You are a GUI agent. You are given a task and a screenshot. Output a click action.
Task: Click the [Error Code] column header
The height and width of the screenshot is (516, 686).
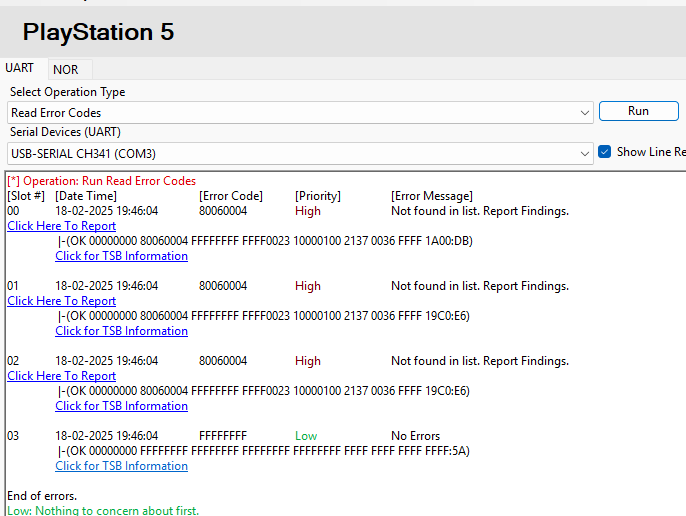231,196
